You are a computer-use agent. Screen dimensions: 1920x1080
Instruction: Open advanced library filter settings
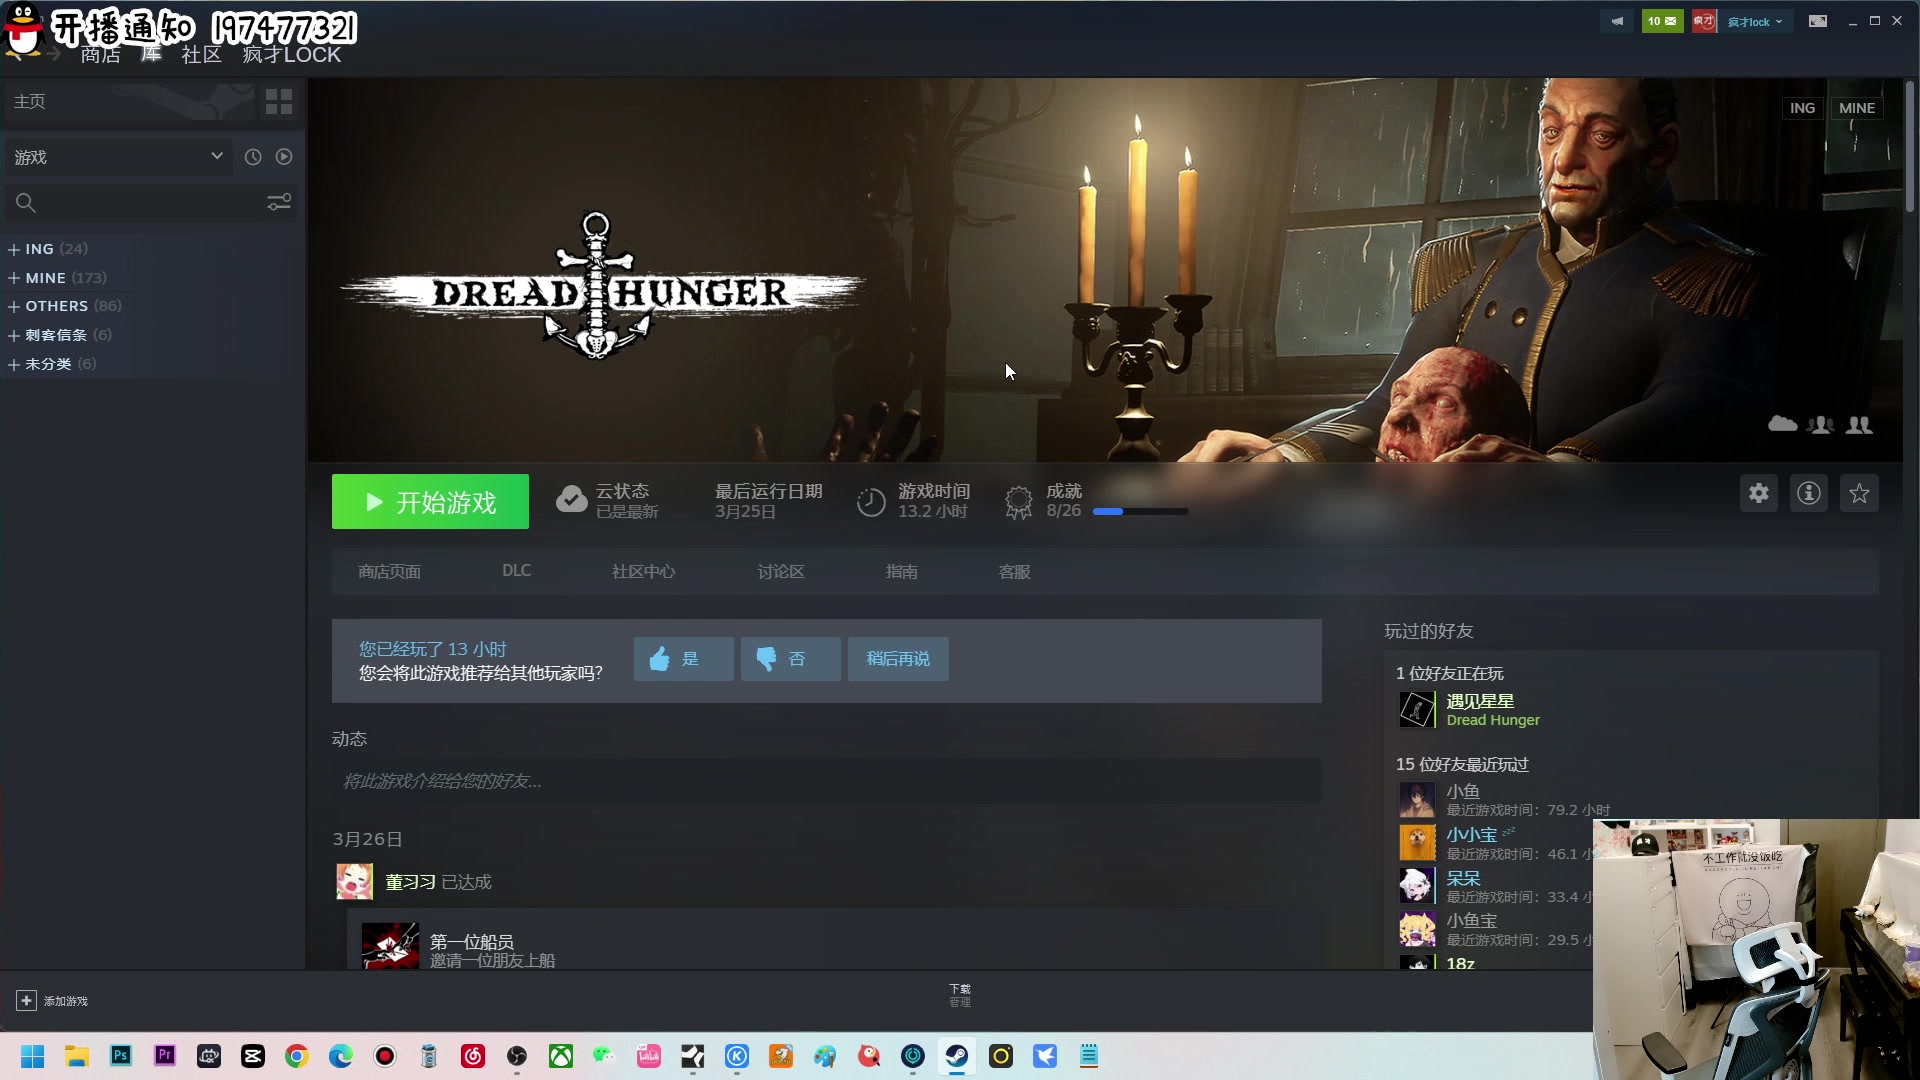pos(279,203)
